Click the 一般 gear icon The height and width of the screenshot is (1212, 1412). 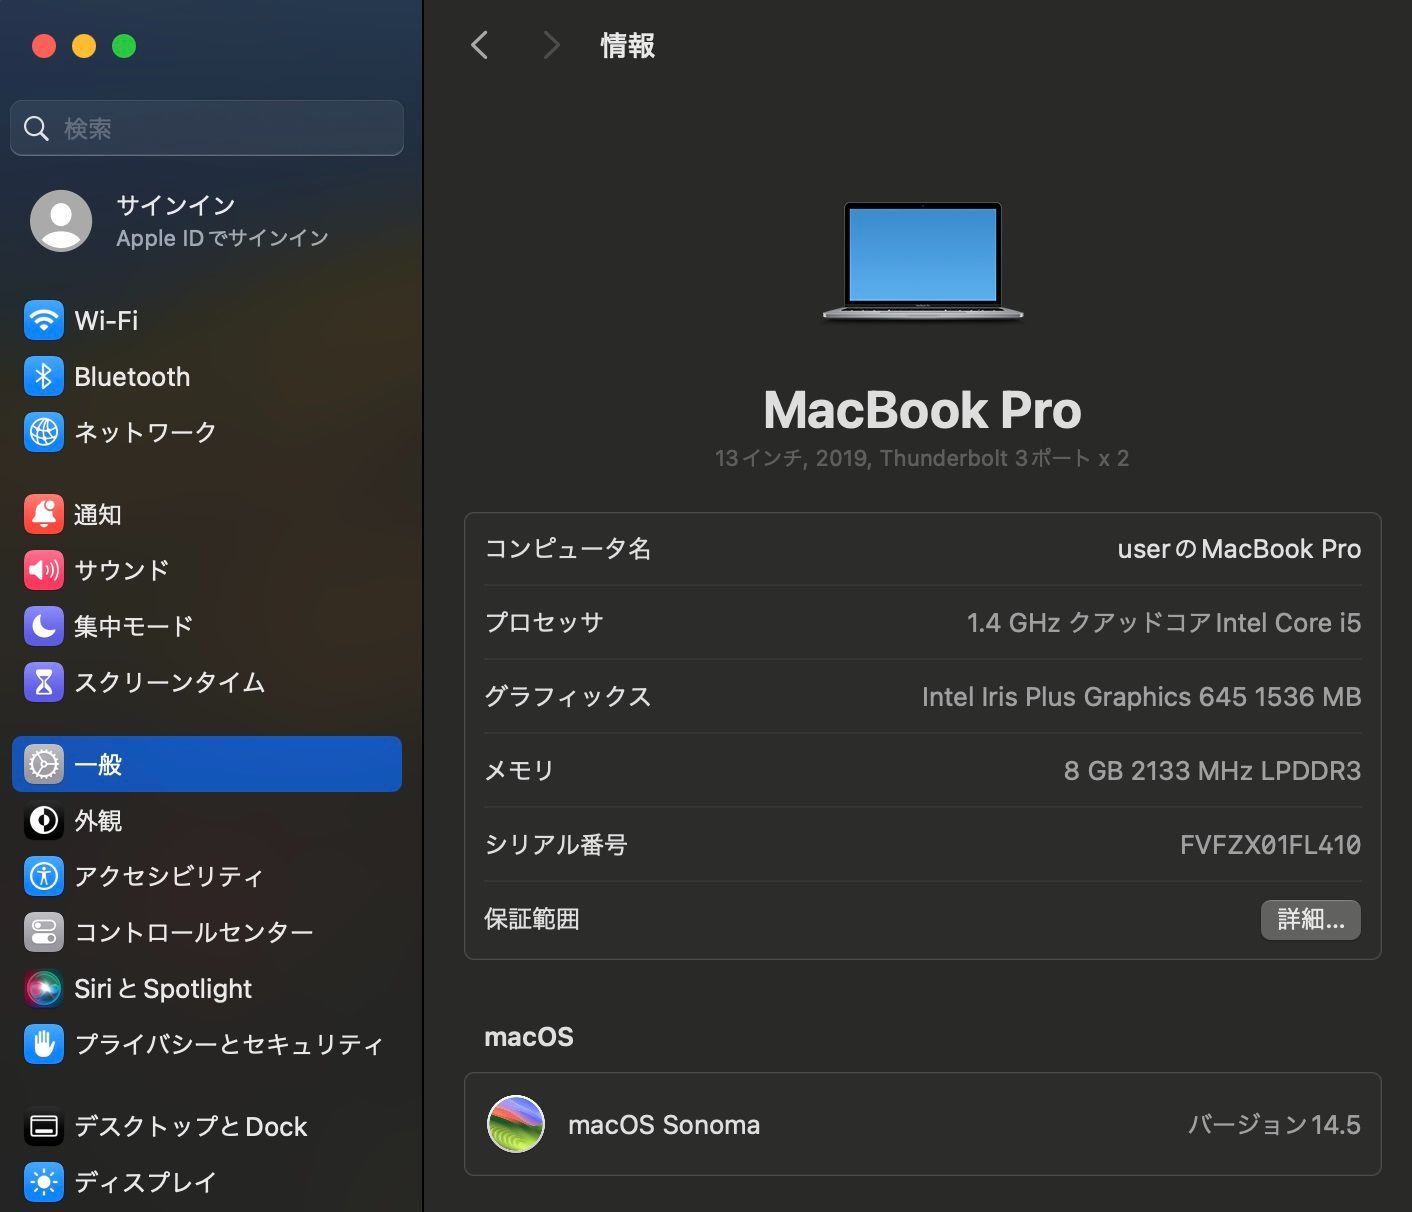point(43,764)
